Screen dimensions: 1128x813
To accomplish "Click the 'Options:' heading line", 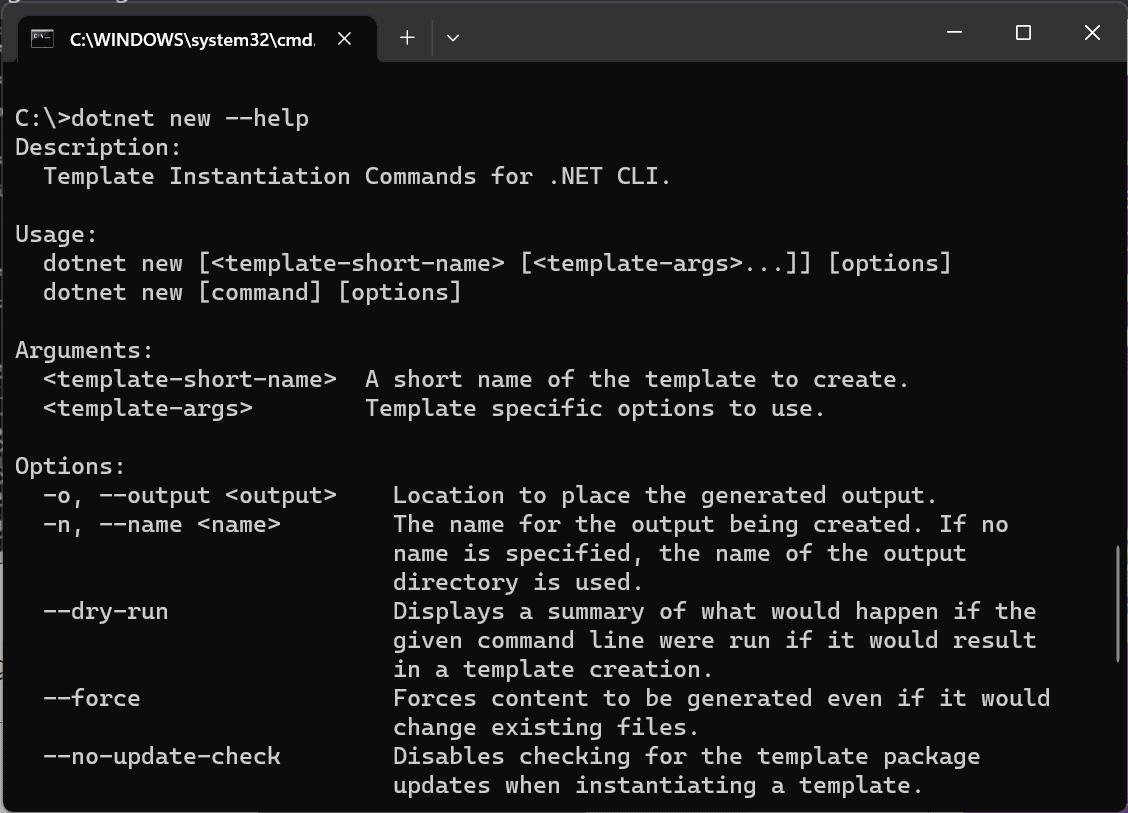I will [x=71, y=466].
